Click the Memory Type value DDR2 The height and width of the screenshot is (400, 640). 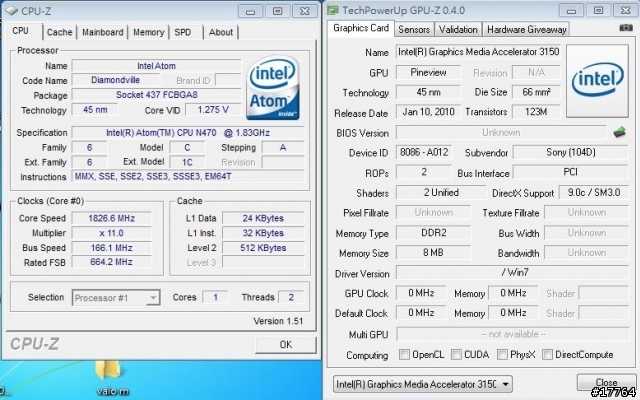point(433,233)
